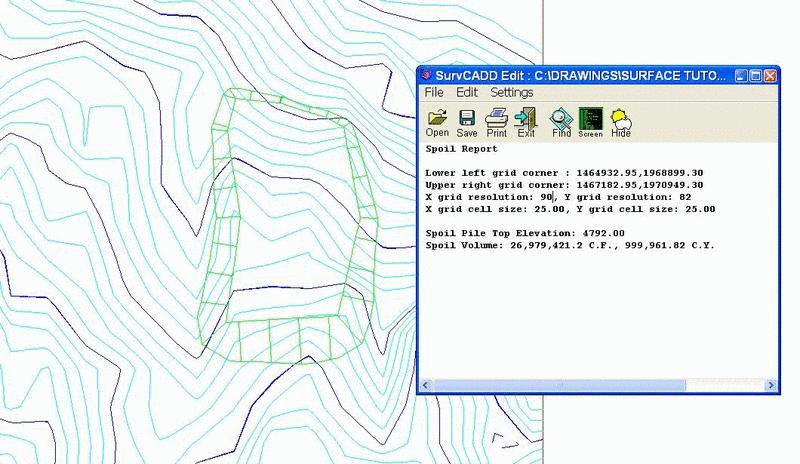Click the '999,961.82 C.Y.' value
Viewport: 800px width, 464px height.
pyautogui.click(x=669, y=246)
